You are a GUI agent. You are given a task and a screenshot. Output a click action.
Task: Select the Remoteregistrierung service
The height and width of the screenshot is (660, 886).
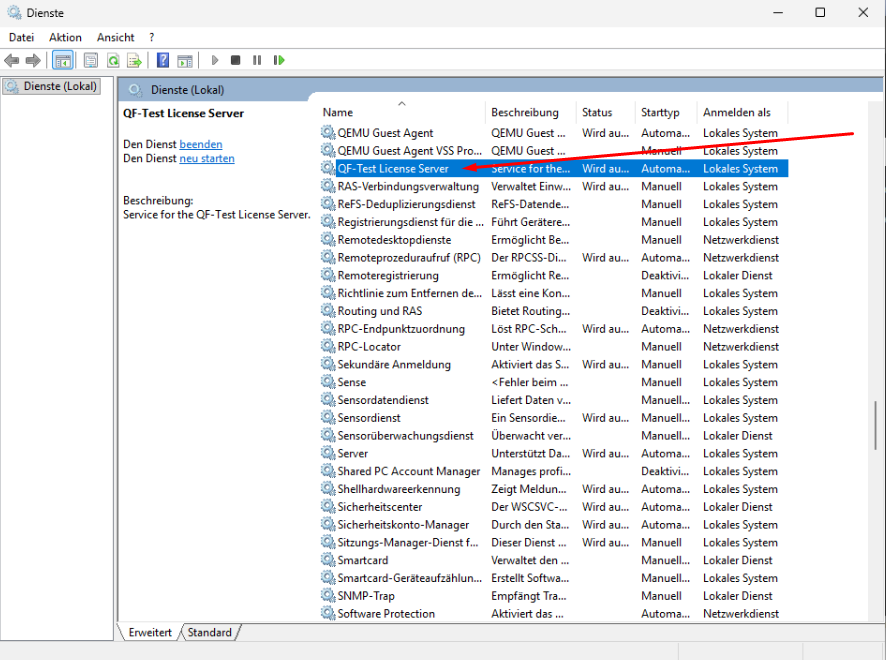click(x=388, y=275)
